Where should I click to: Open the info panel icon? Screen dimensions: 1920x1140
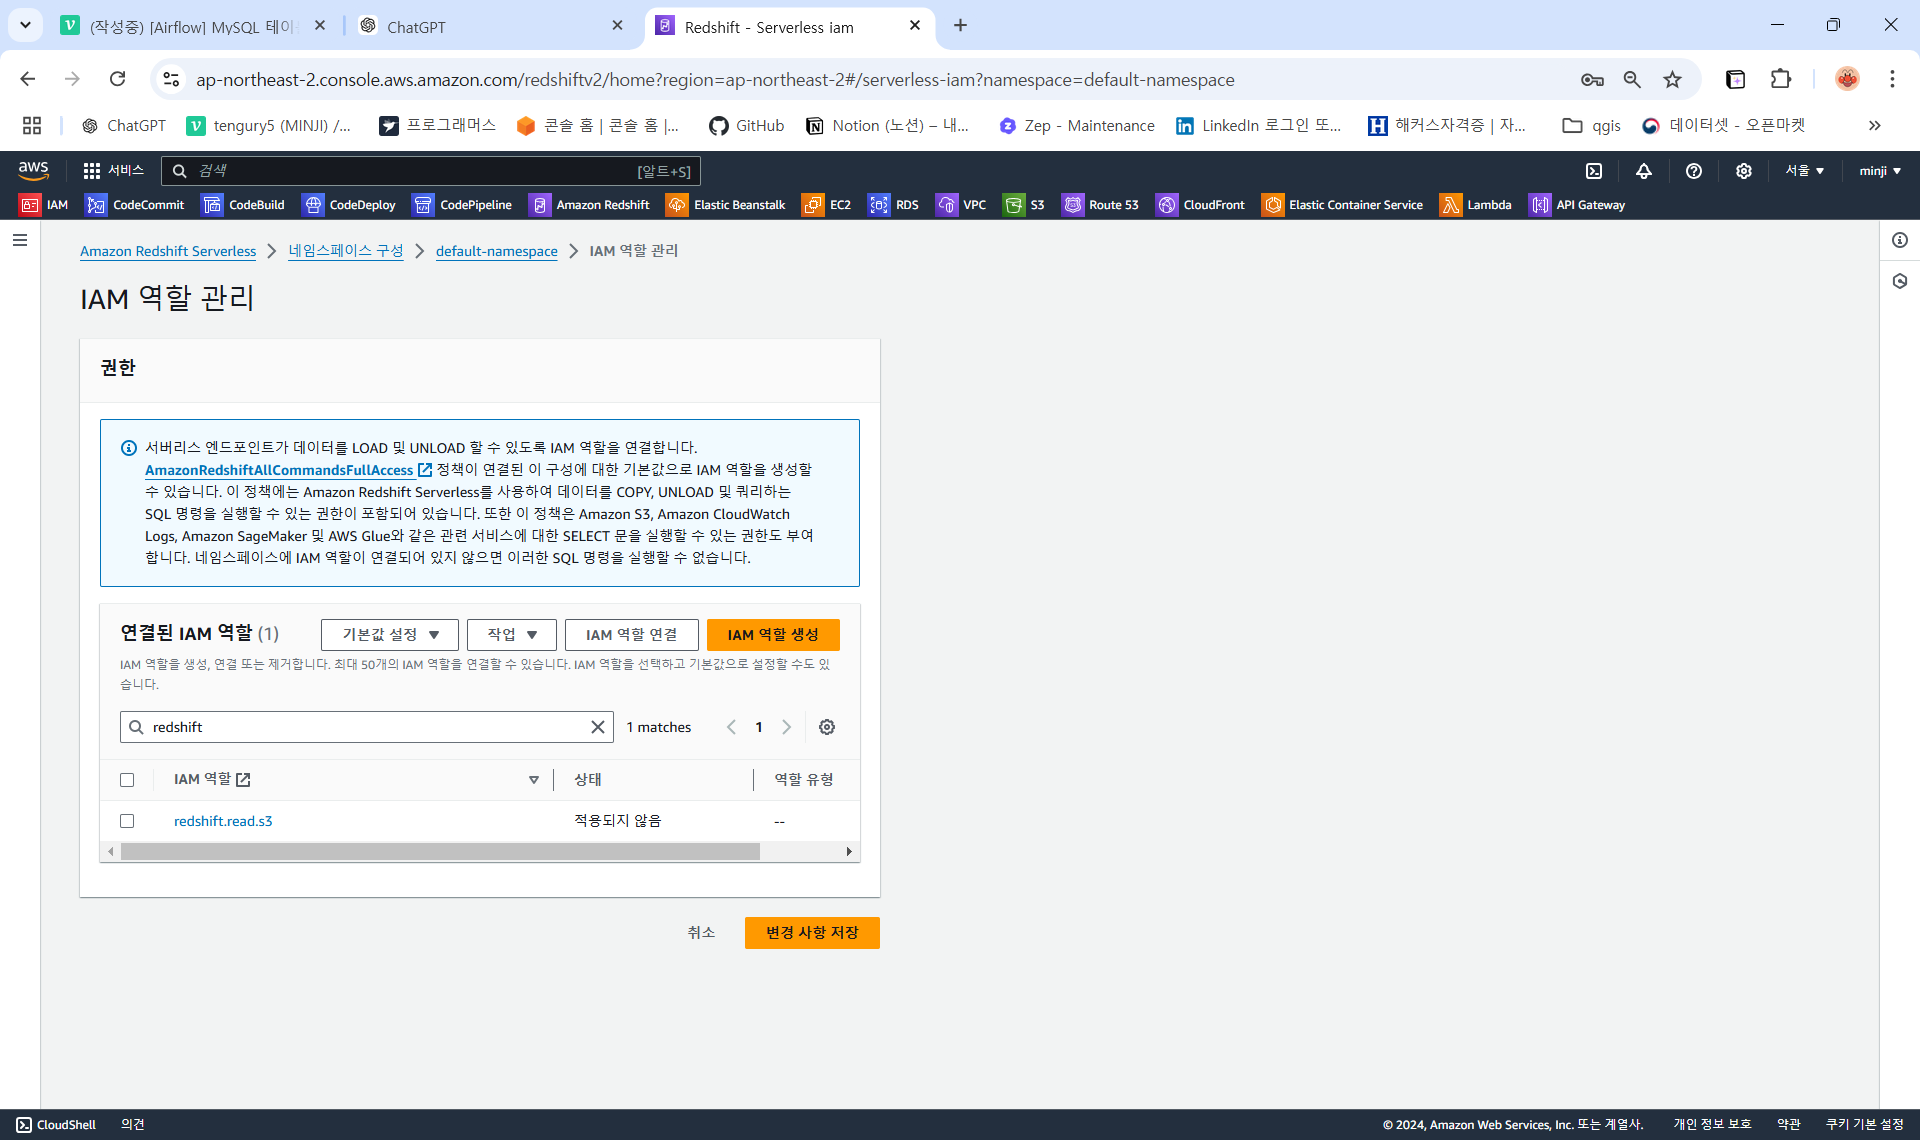[1900, 240]
